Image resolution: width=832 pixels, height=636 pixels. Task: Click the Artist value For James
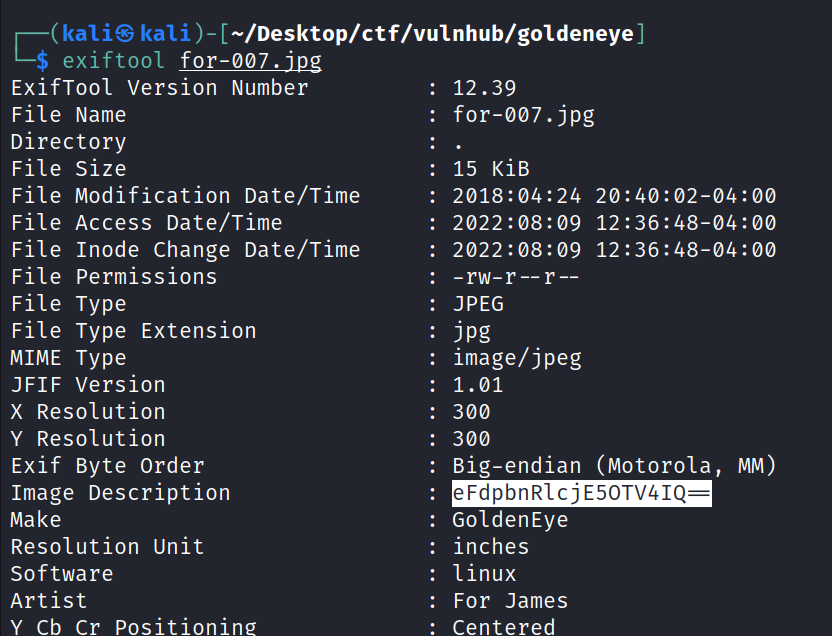(x=510, y=601)
